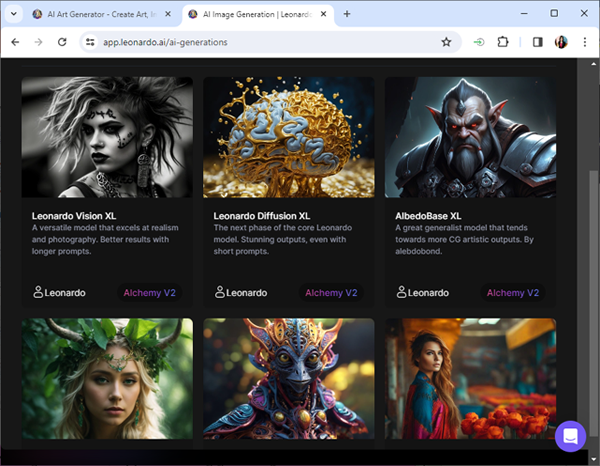Viewport: 600px width, 466px height.
Task: Click the page vertical scrollbar thumb
Action: click(x=593, y=302)
